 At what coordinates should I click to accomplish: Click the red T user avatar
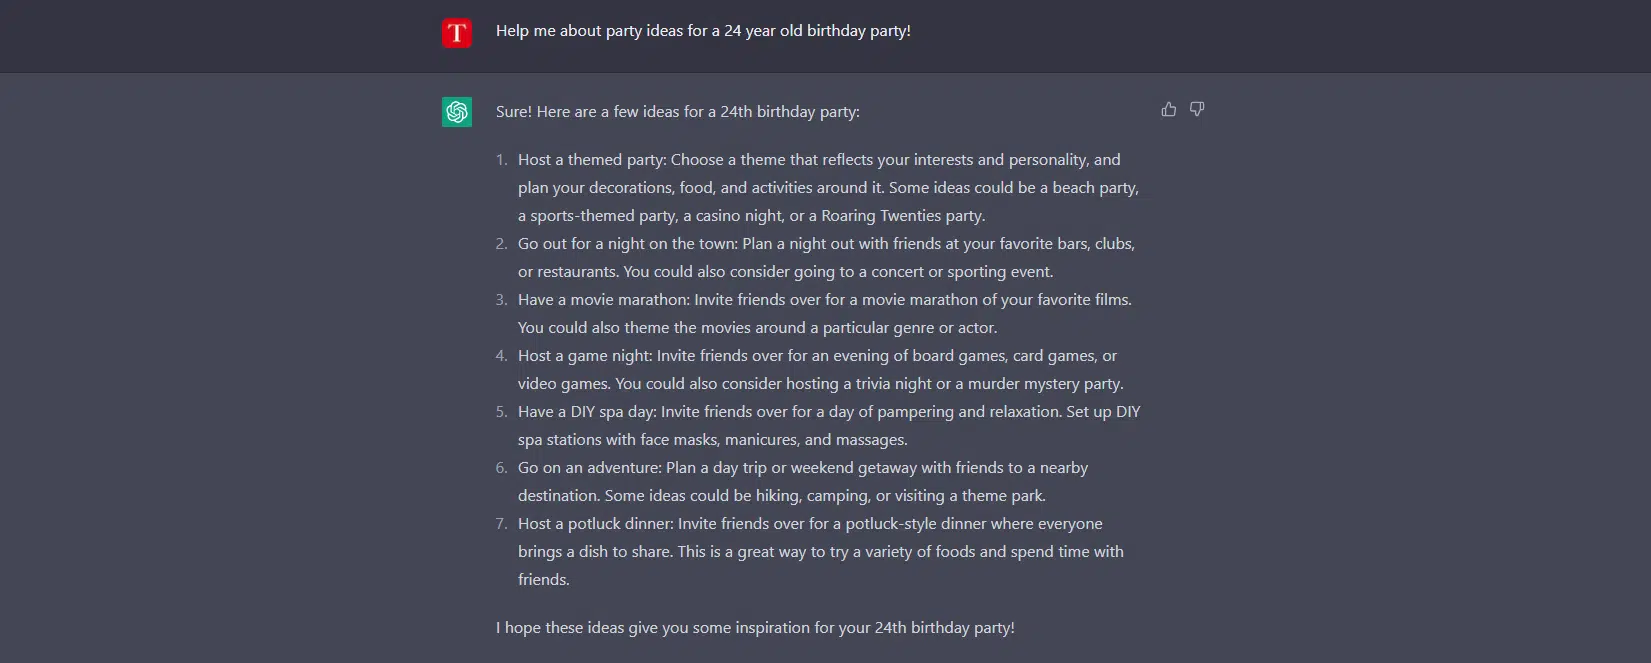457,33
